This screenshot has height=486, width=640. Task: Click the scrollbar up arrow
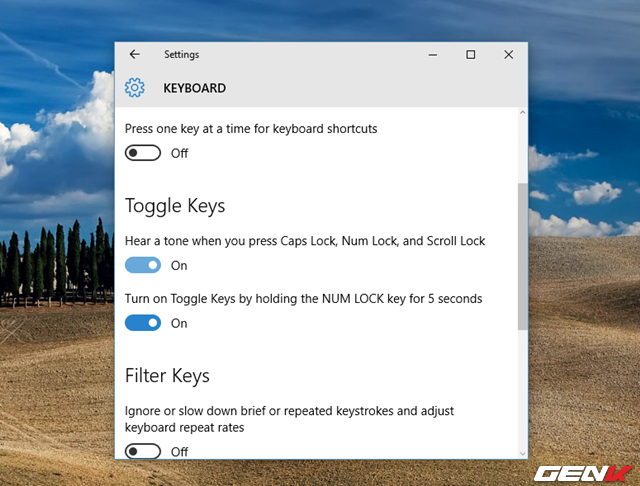(x=521, y=115)
